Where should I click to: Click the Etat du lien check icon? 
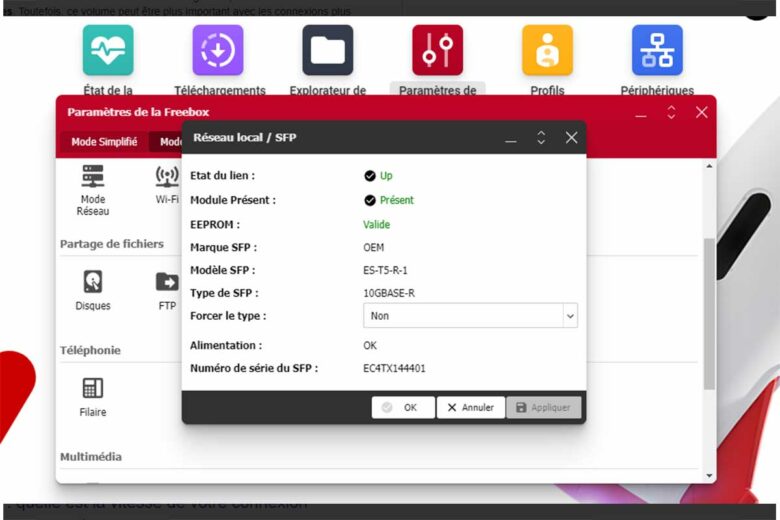(370, 176)
